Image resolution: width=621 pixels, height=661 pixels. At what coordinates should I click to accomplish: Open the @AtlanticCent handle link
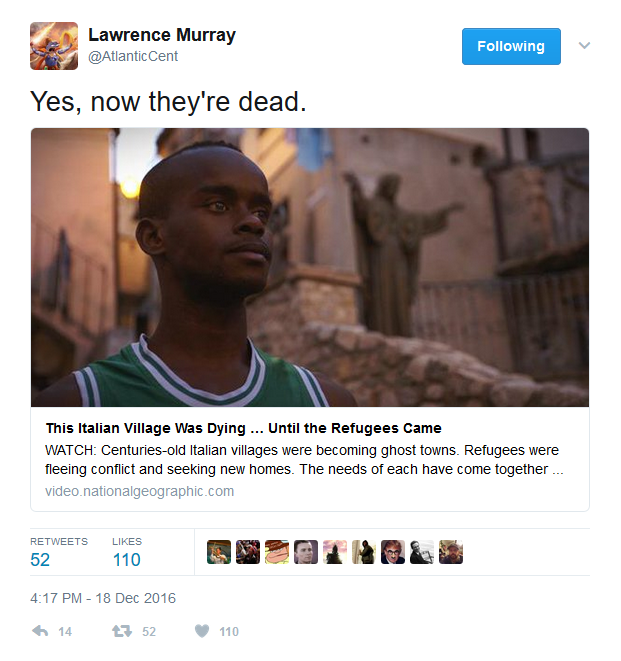pos(133,56)
